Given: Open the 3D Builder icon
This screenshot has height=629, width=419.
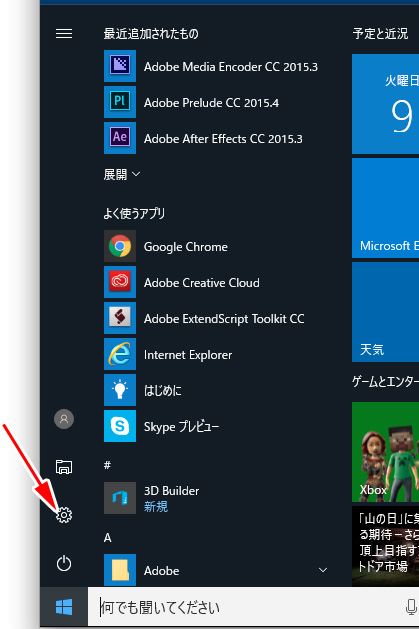Looking at the screenshot, I should pyautogui.click(x=120, y=498).
